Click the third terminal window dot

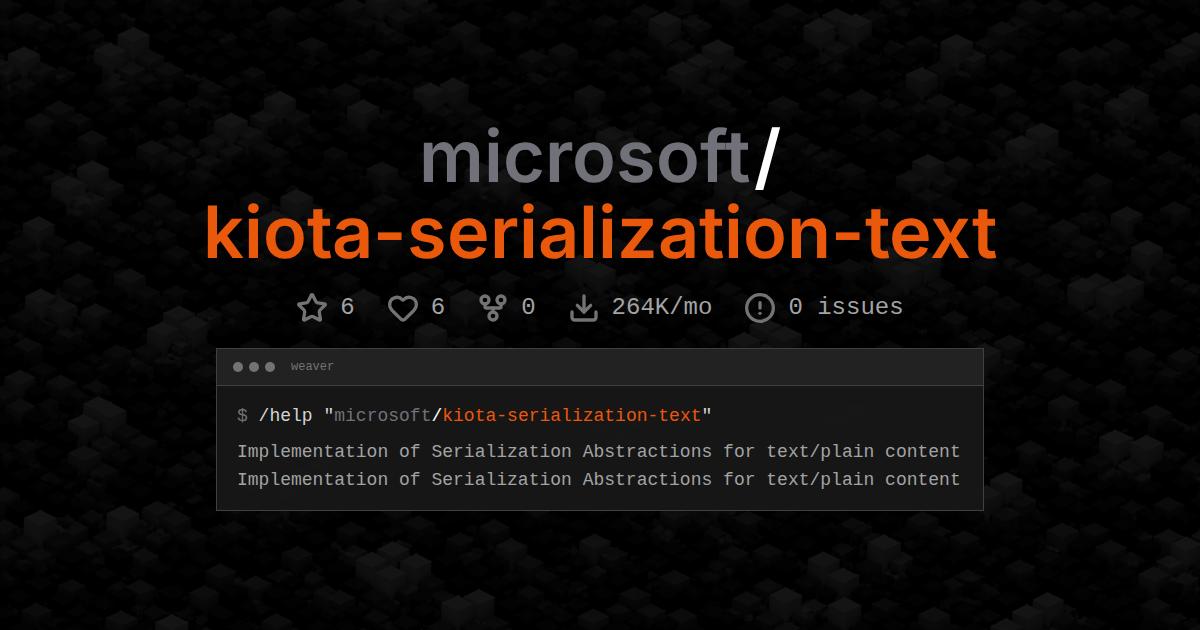270,367
